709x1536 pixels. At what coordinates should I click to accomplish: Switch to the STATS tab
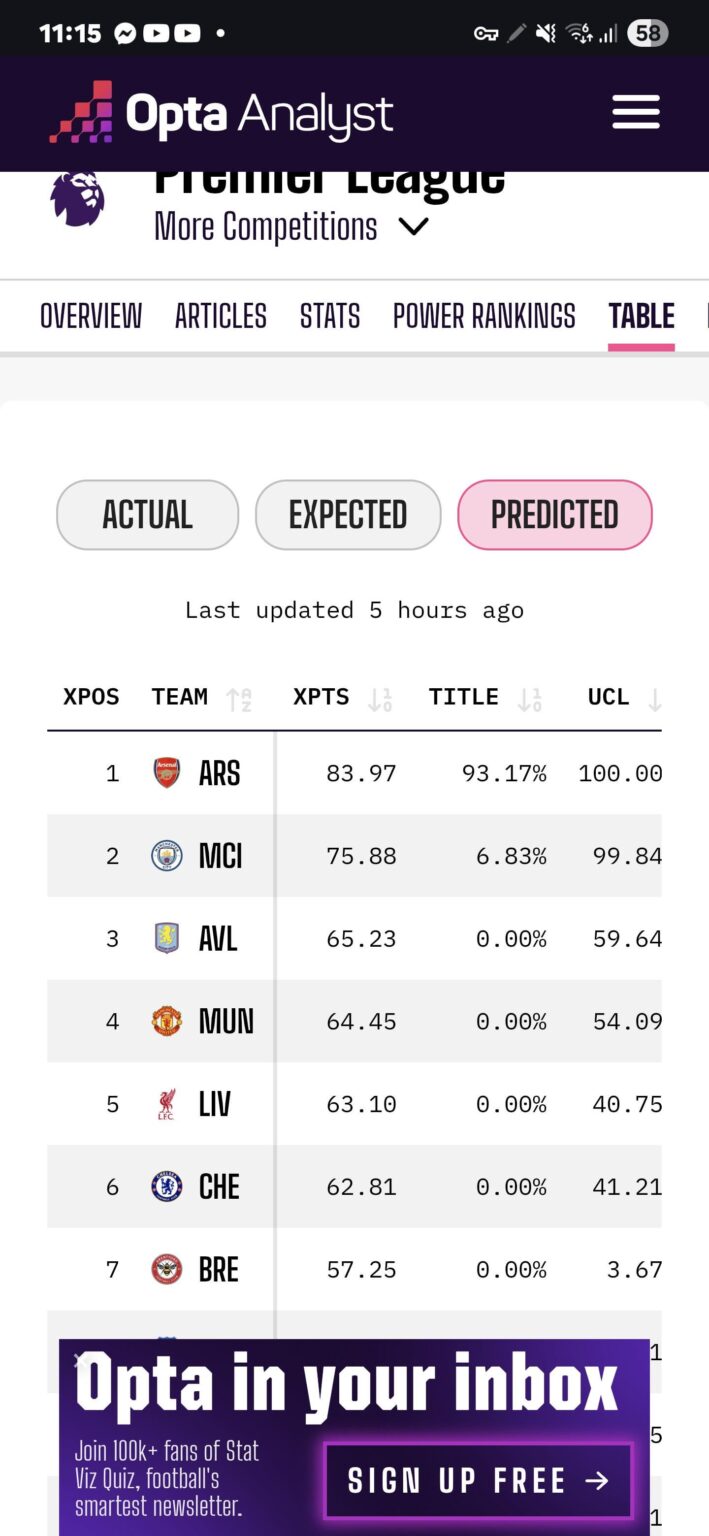[x=329, y=315]
